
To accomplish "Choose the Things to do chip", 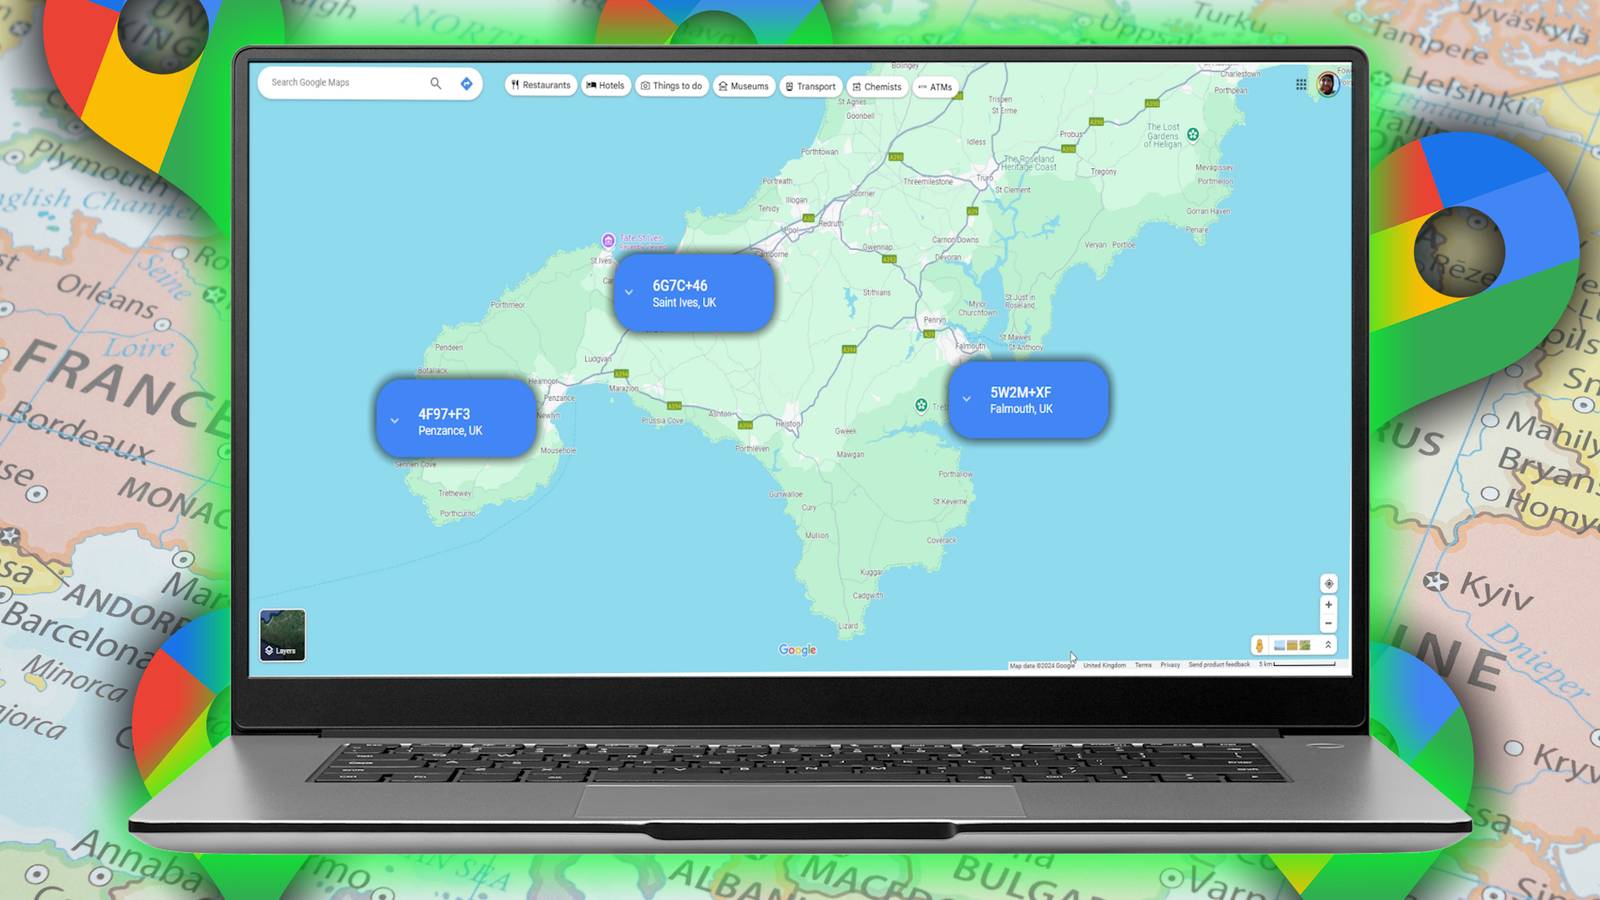I will click(x=672, y=86).
